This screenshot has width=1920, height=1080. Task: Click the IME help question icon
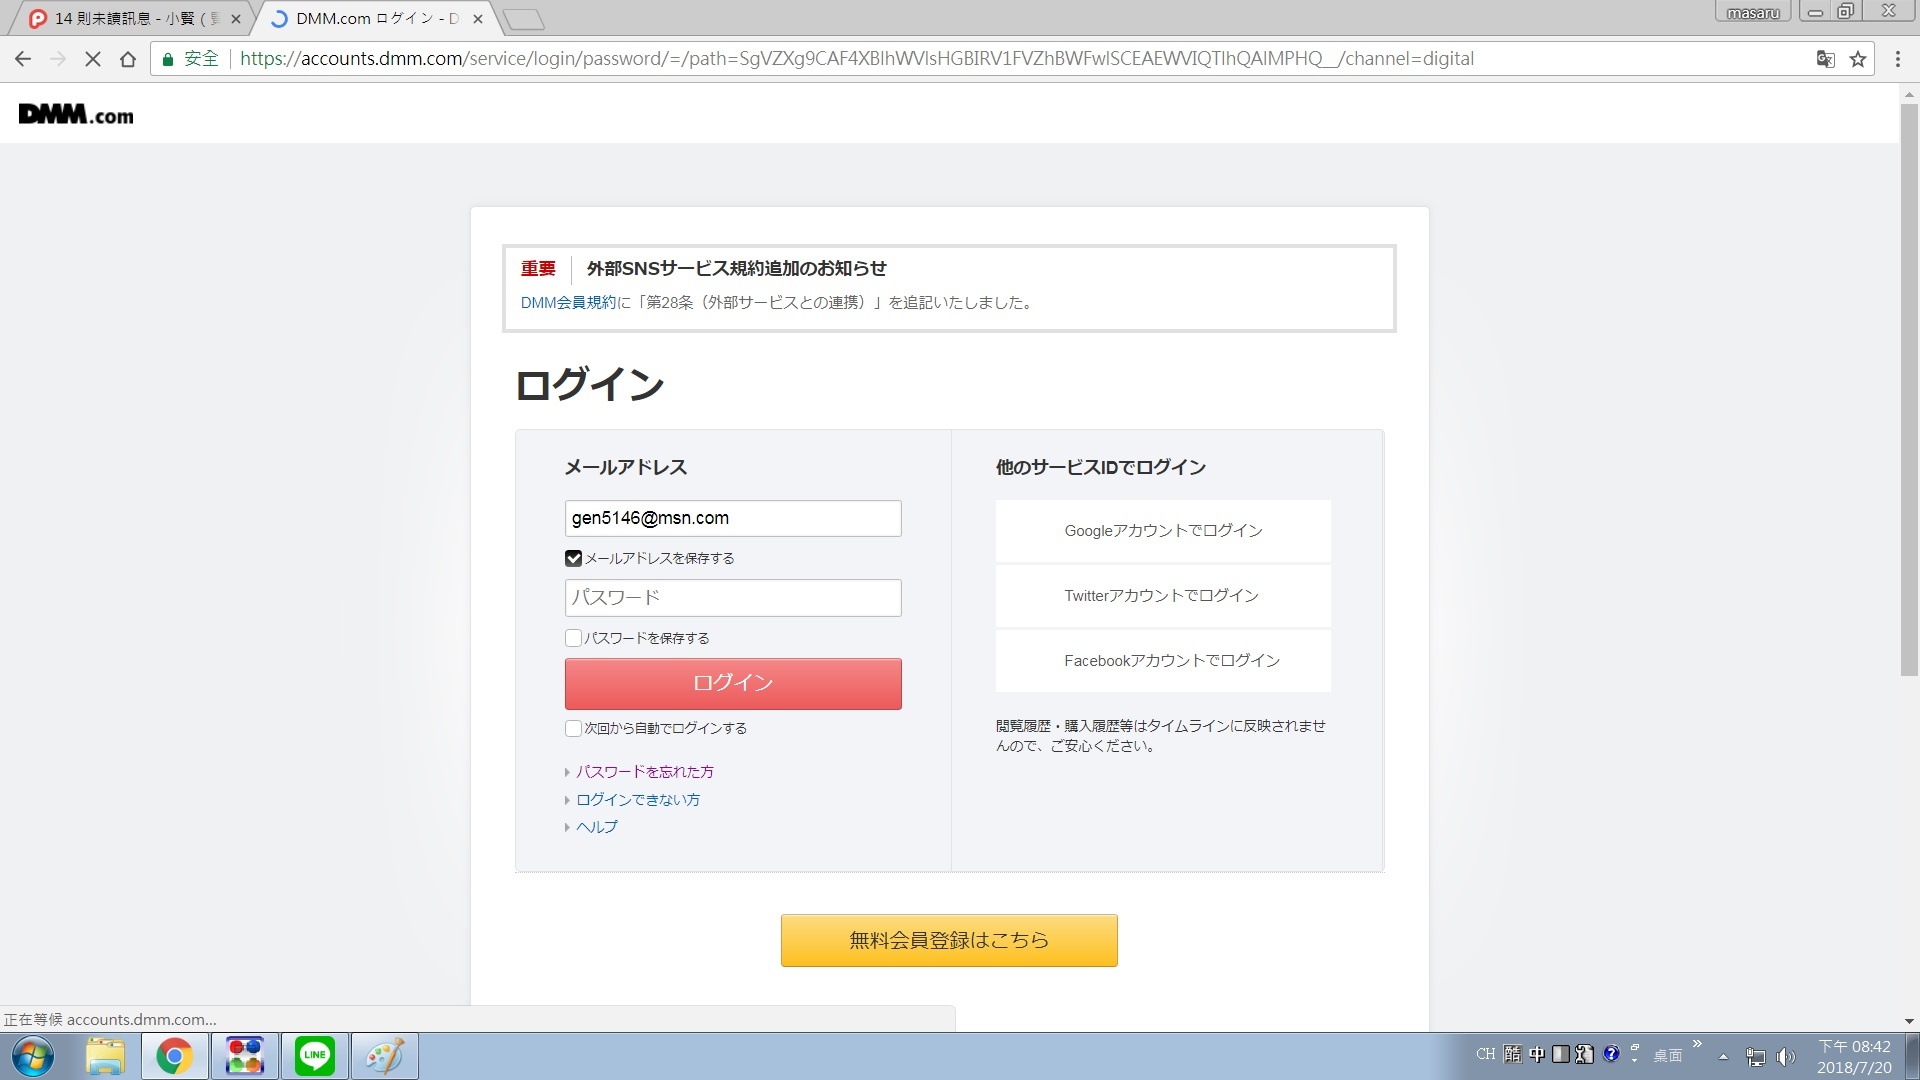point(1611,1053)
